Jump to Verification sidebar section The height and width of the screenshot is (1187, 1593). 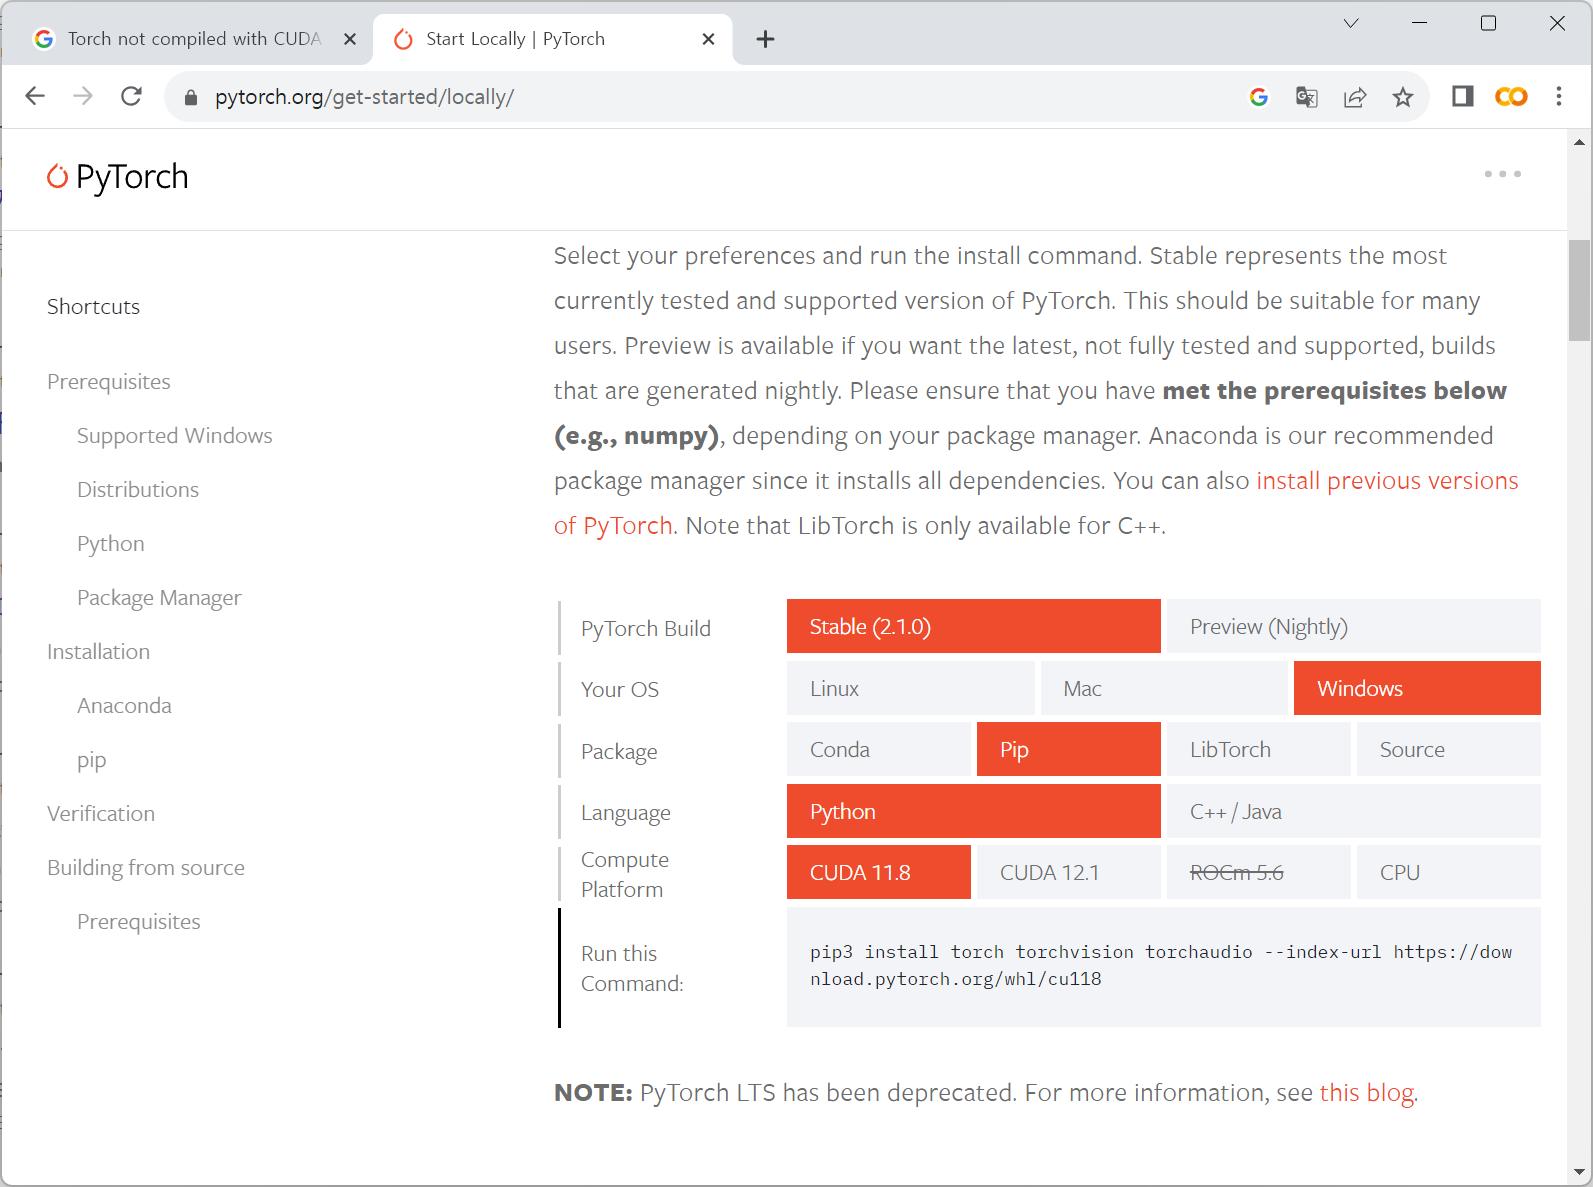[x=101, y=814]
